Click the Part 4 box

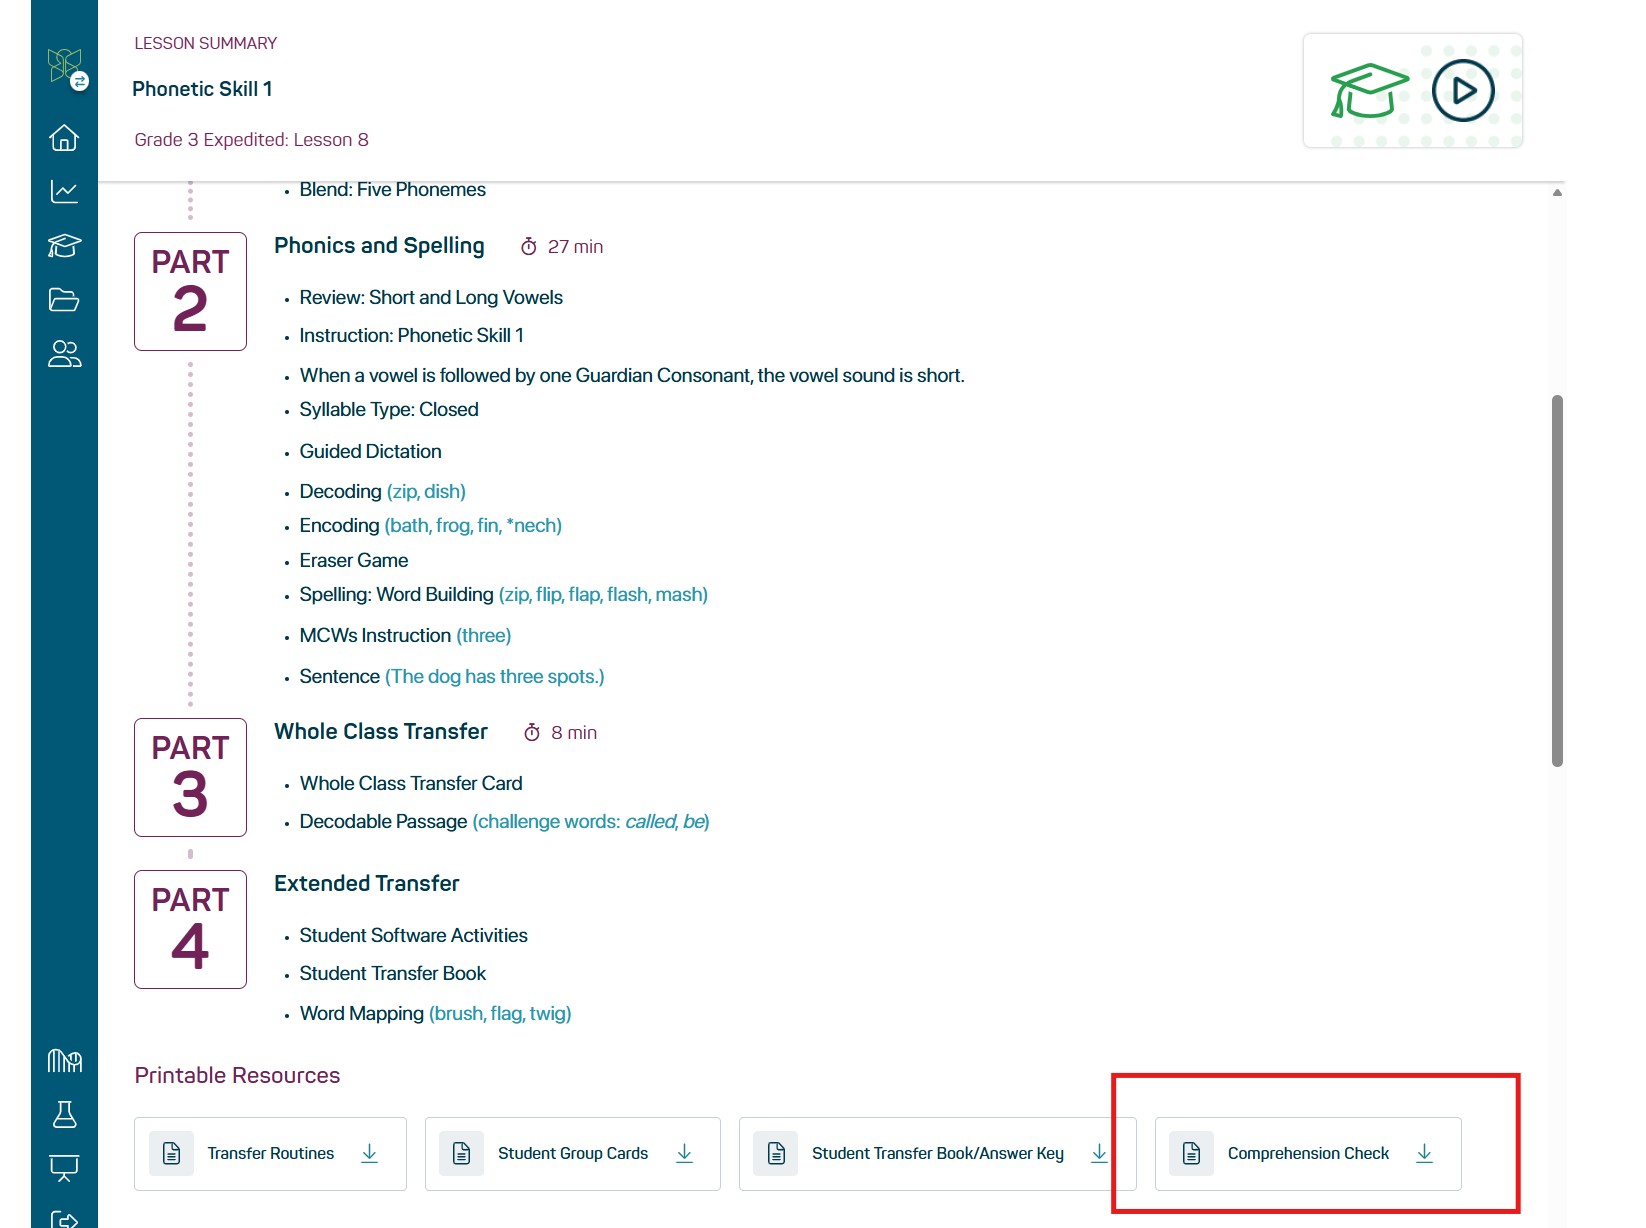[x=190, y=929]
